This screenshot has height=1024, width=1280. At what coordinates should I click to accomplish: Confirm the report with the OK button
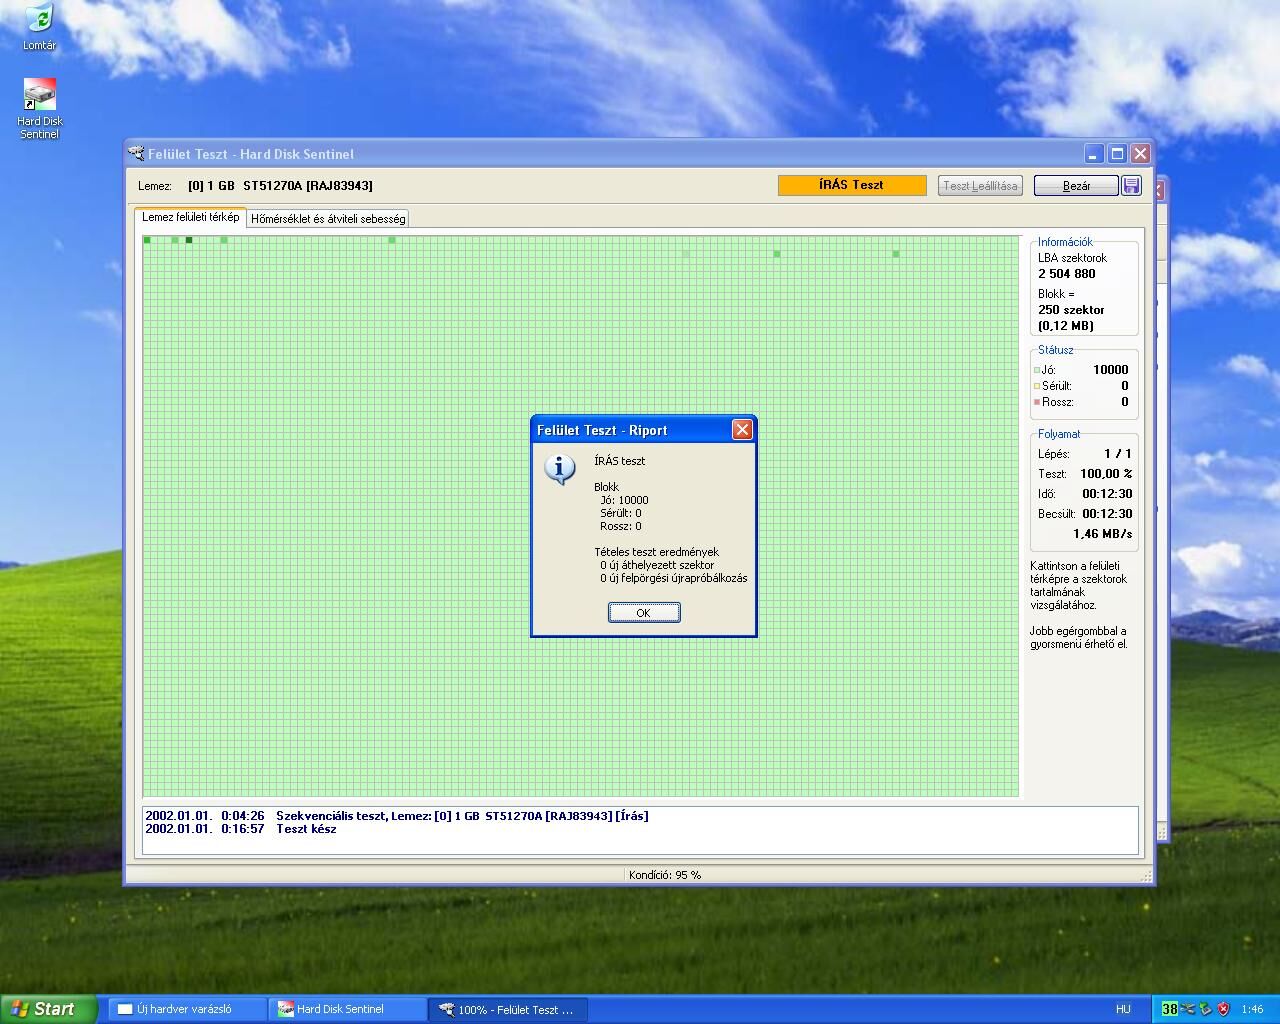click(644, 613)
